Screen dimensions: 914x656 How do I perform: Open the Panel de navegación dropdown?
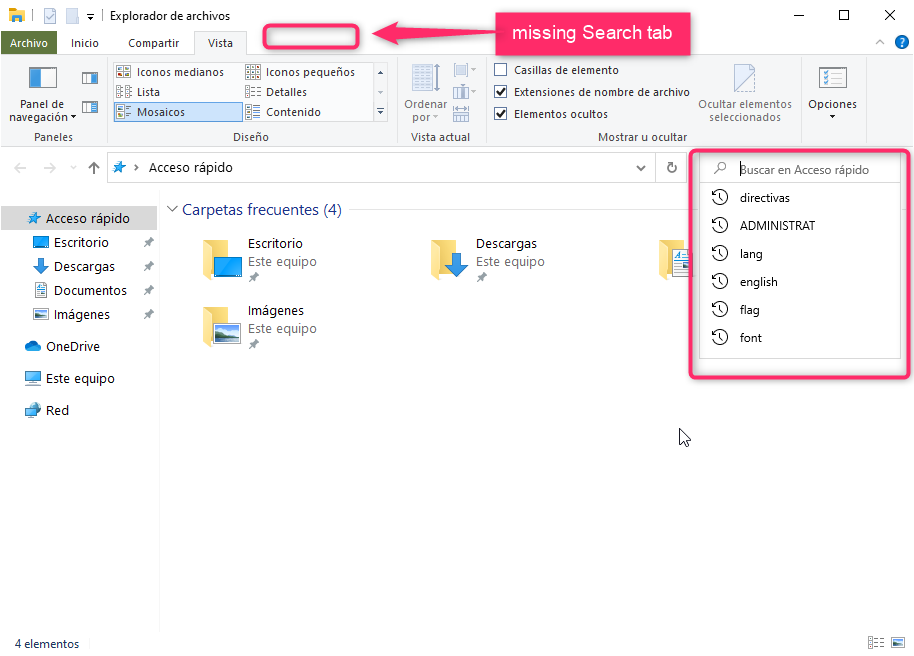coord(43,93)
